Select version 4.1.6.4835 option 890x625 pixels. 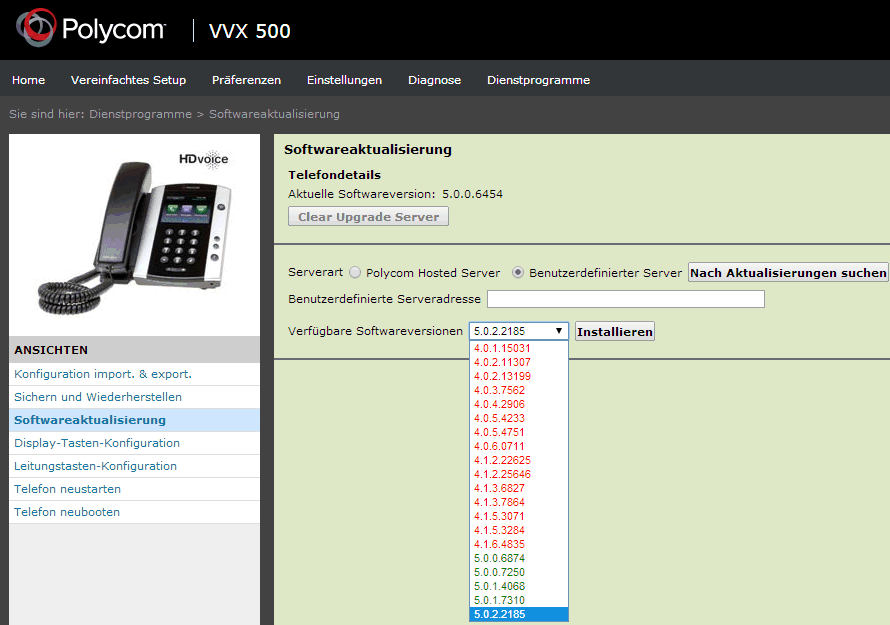[519, 544]
